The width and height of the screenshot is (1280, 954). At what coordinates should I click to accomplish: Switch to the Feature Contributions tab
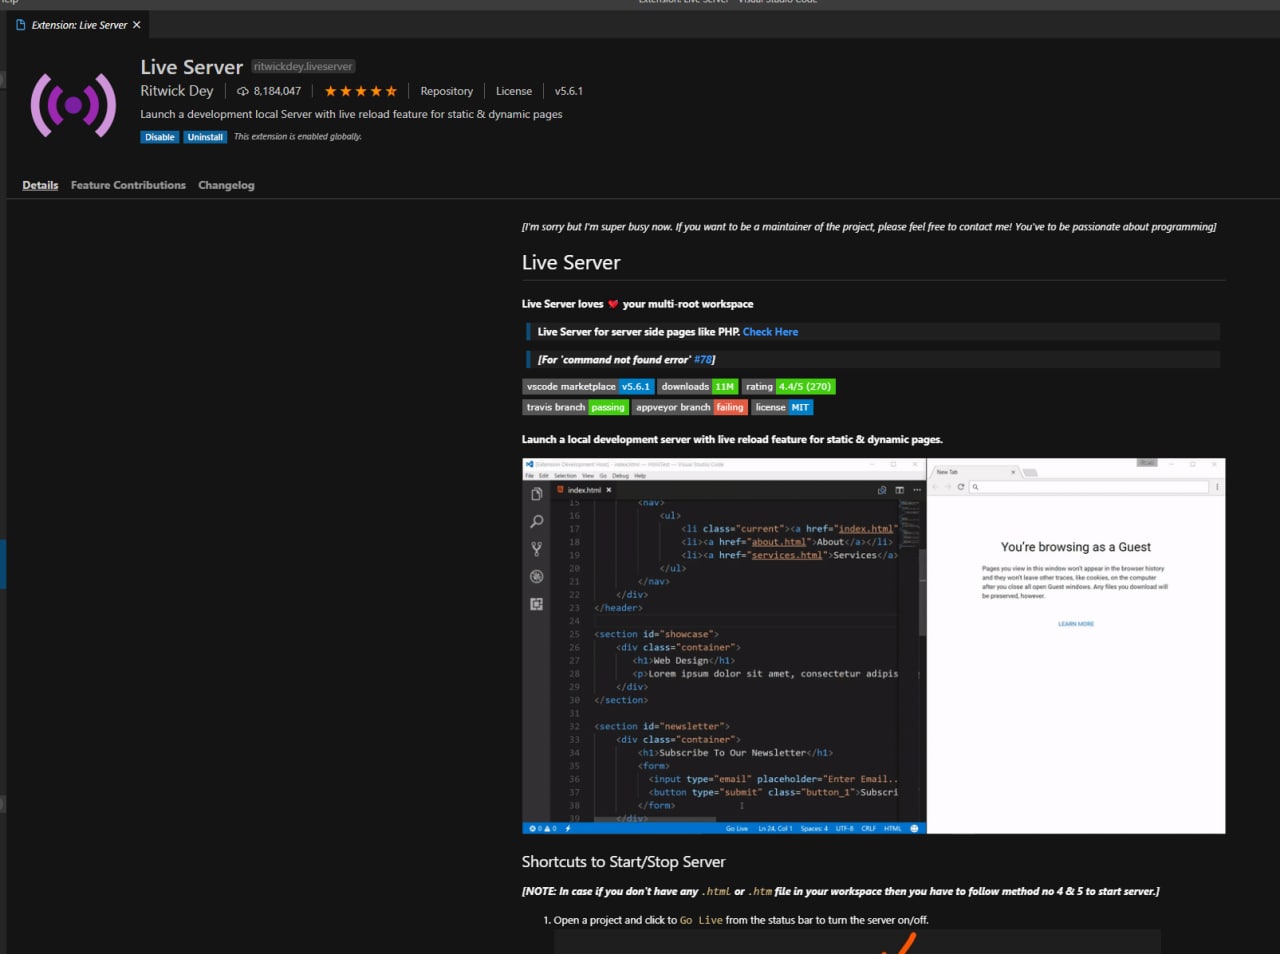click(x=128, y=185)
